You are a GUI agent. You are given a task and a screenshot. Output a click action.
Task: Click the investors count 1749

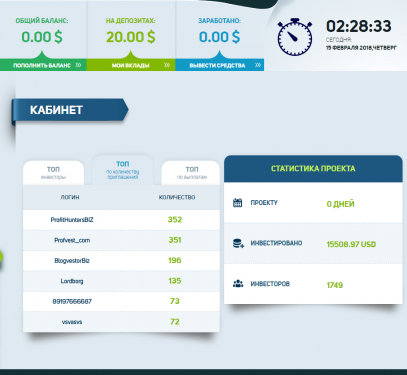point(335,285)
